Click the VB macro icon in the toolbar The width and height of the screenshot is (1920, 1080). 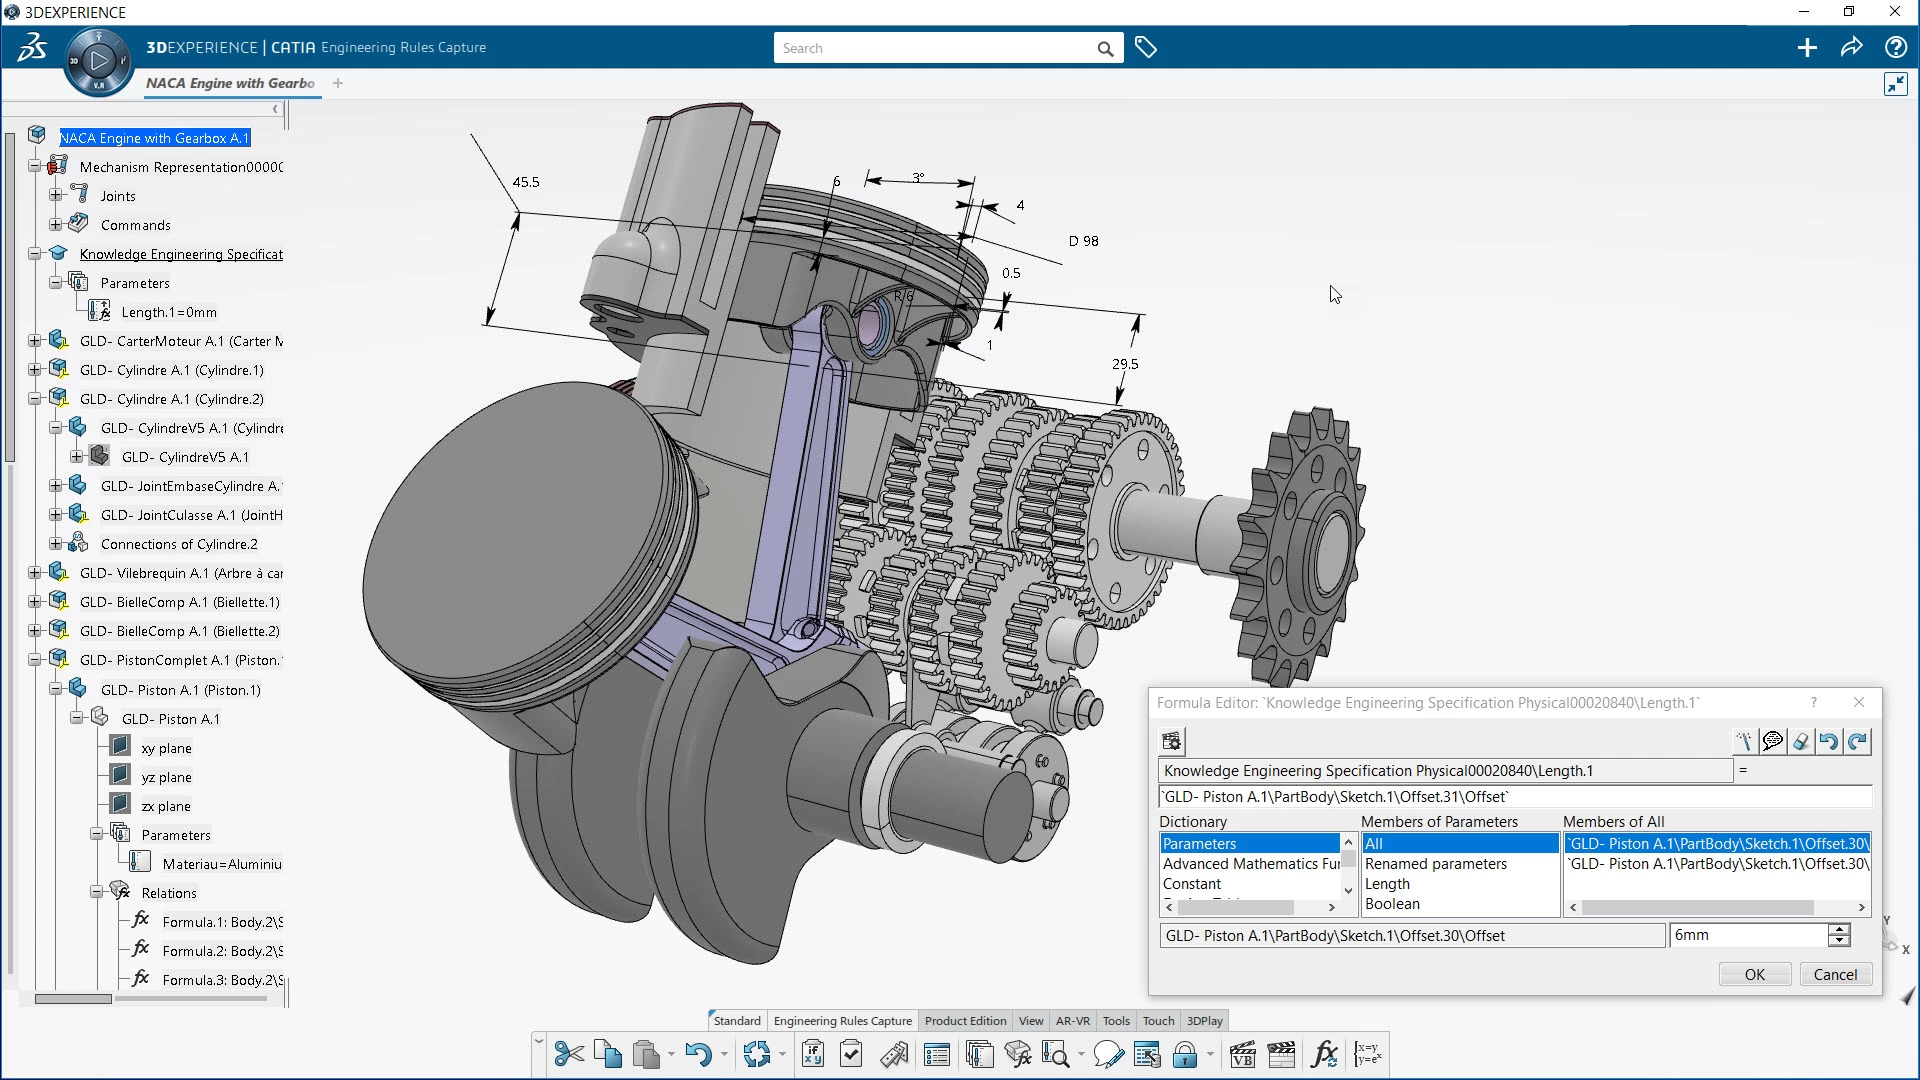(1243, 1053)
